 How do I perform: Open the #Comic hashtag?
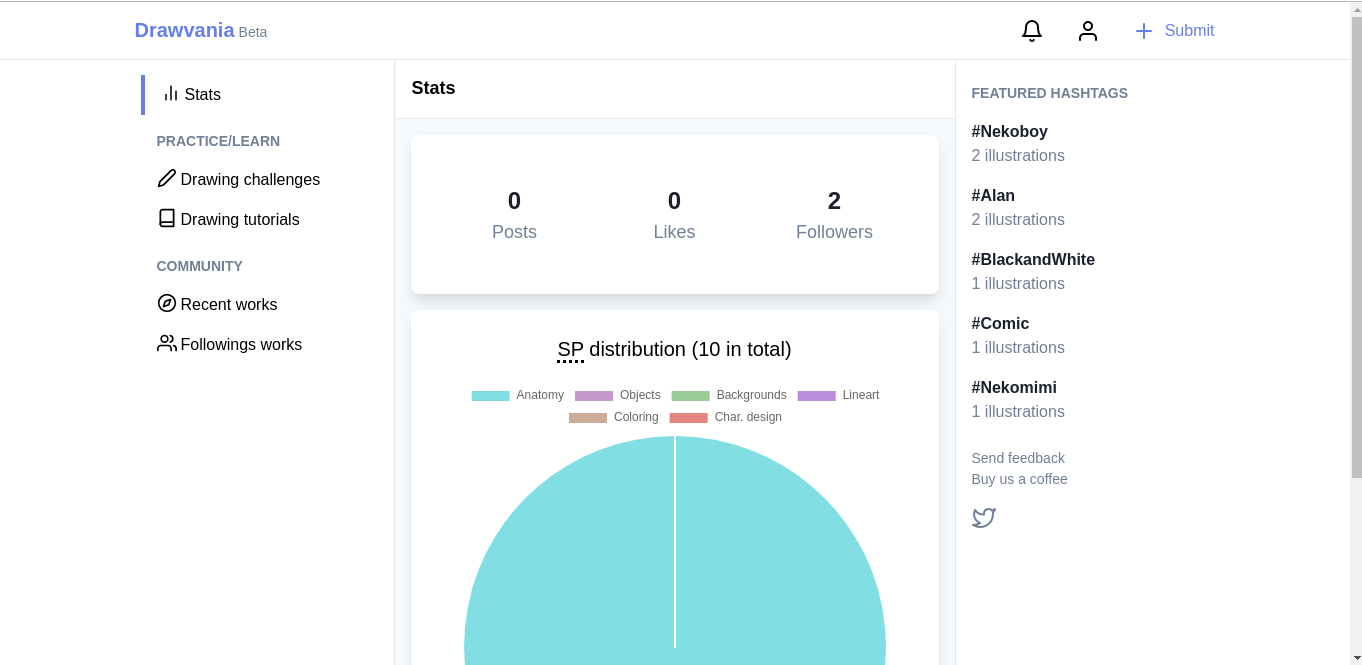pos(1000,323)
